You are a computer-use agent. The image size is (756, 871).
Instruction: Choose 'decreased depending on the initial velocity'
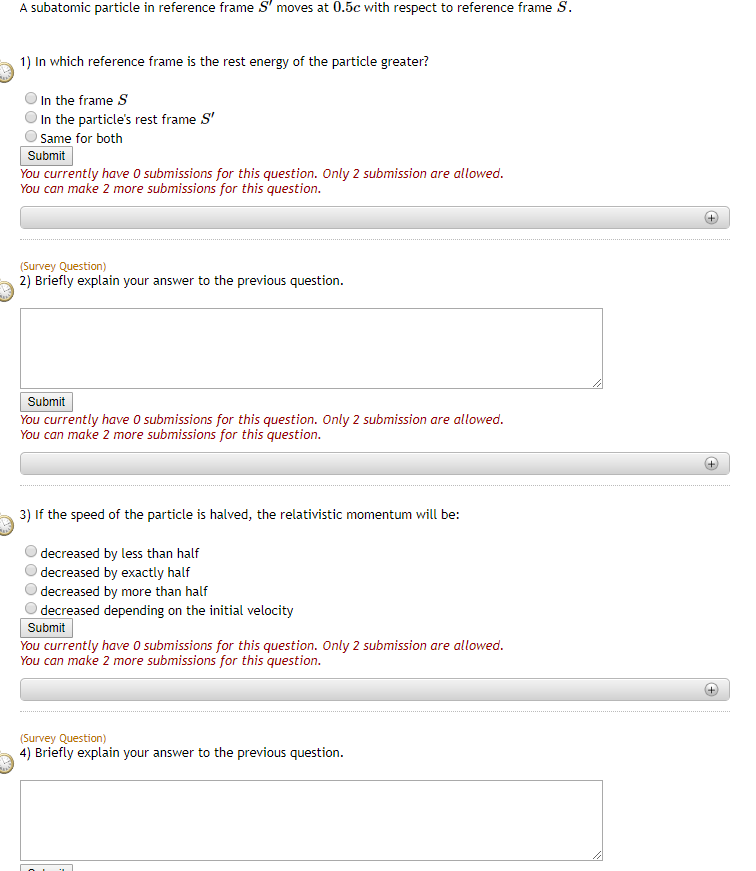click(x=31, y=608)
